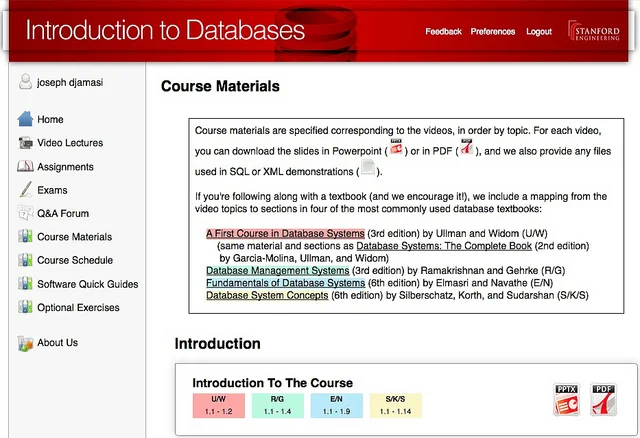The width and height of the screenshot is (640, 438).
Task: Open Database System Concepts textbook link
Action: (267, 295)
